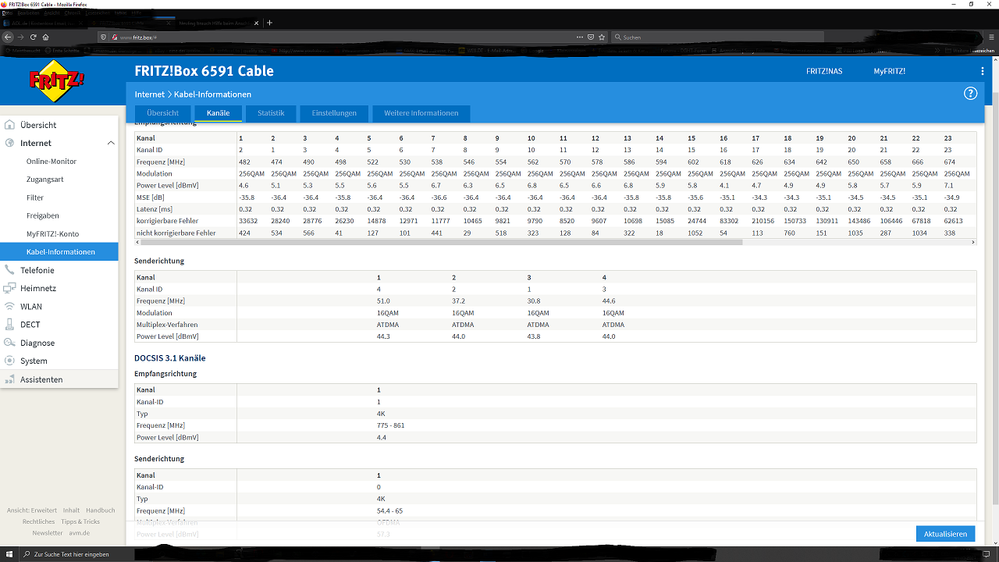This screenshot has width=999, height=562.
Task: Click the browser forward arrow
Action: click(20, 37)
